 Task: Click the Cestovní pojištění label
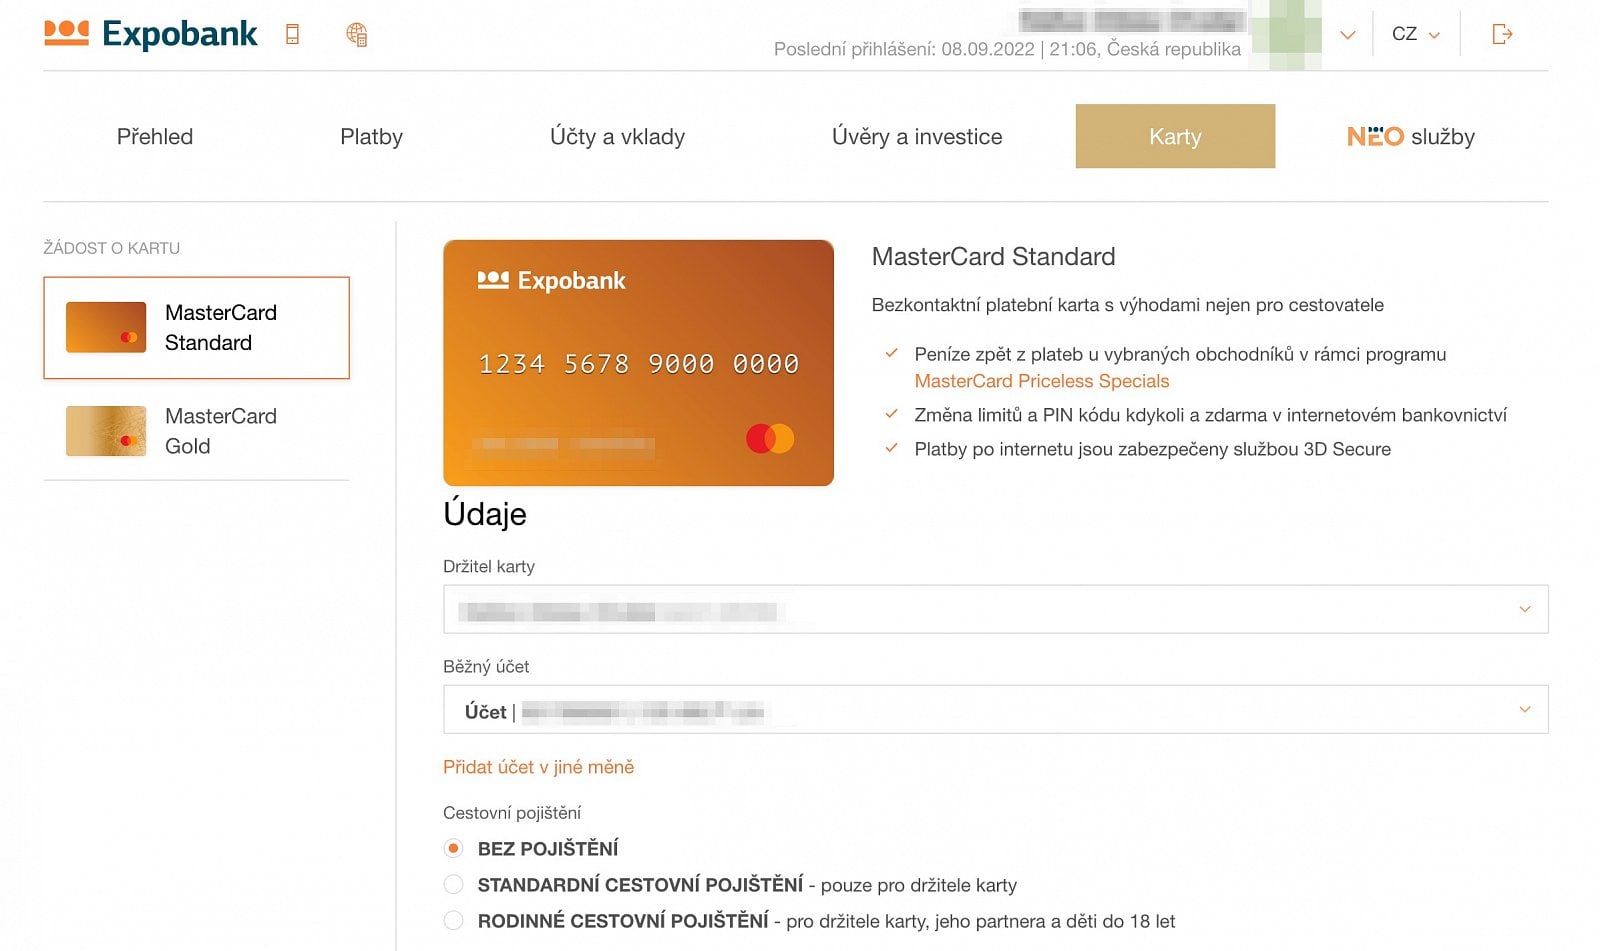pos(512,813)
